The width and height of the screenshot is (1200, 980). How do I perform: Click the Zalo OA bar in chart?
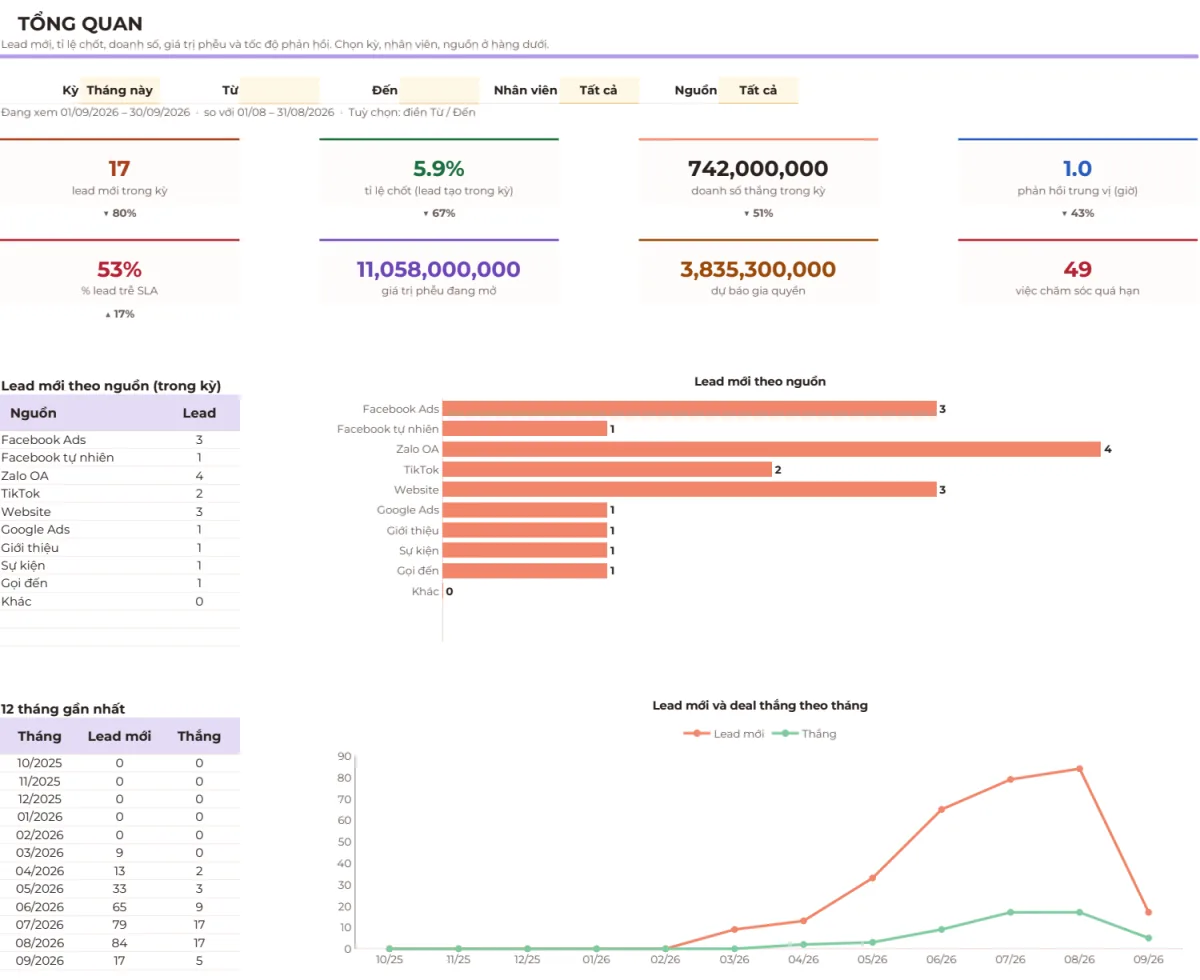click(771, 449)
